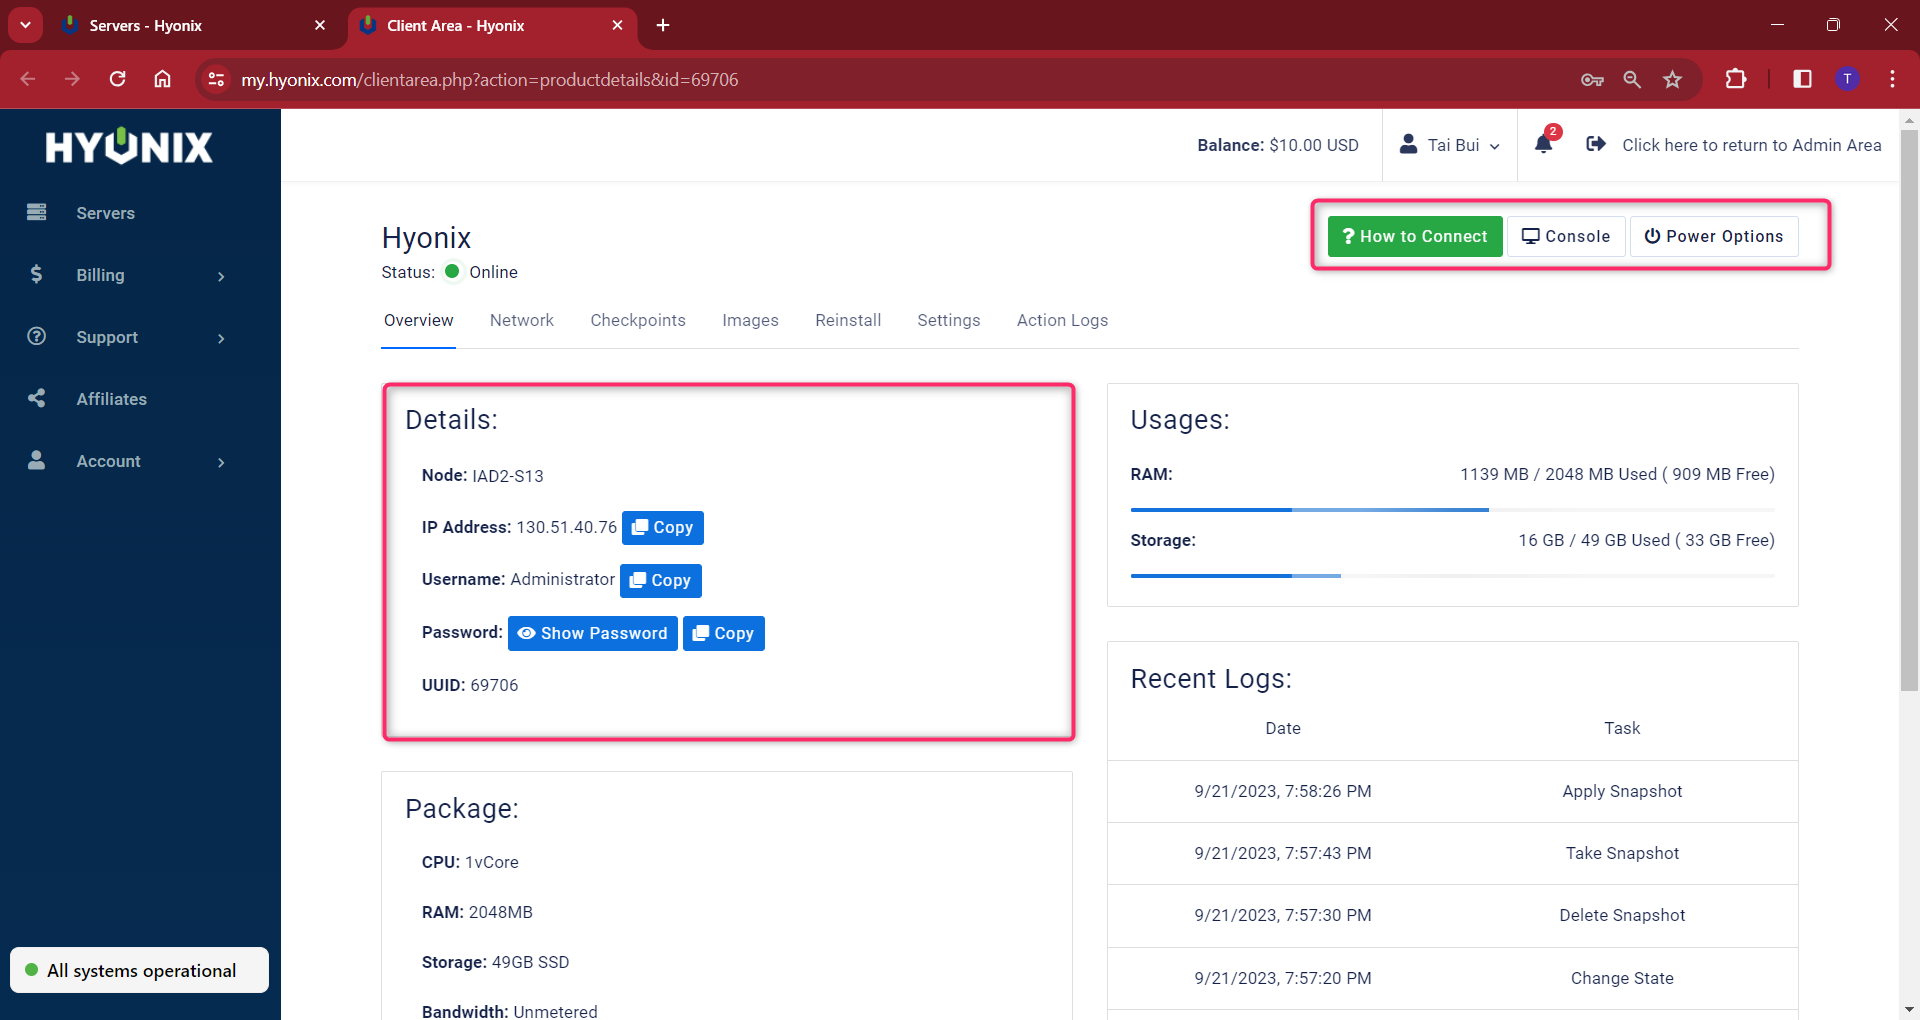Open the Billing section icon

pyautogui.click(x=37, y=275)
